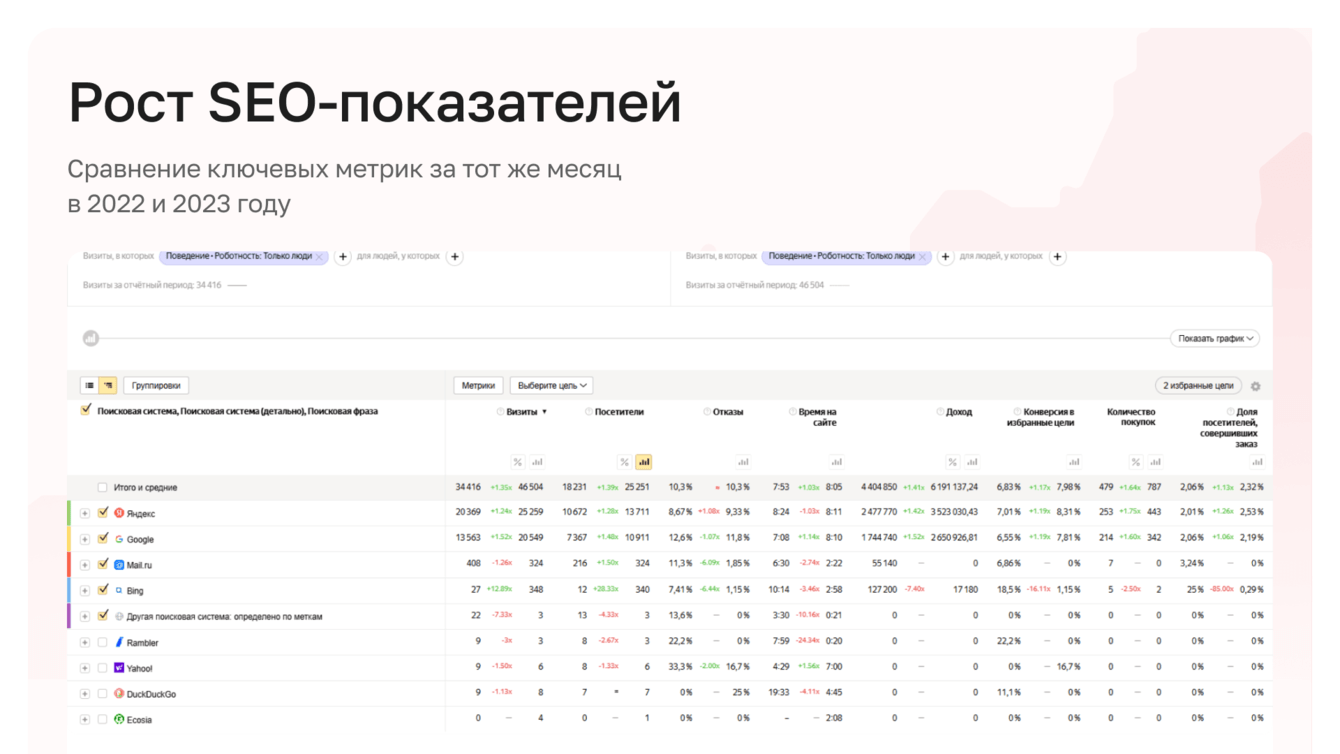Expand the Rambler row
This screenshot has width=1340, height=754.
coord(85,642)
